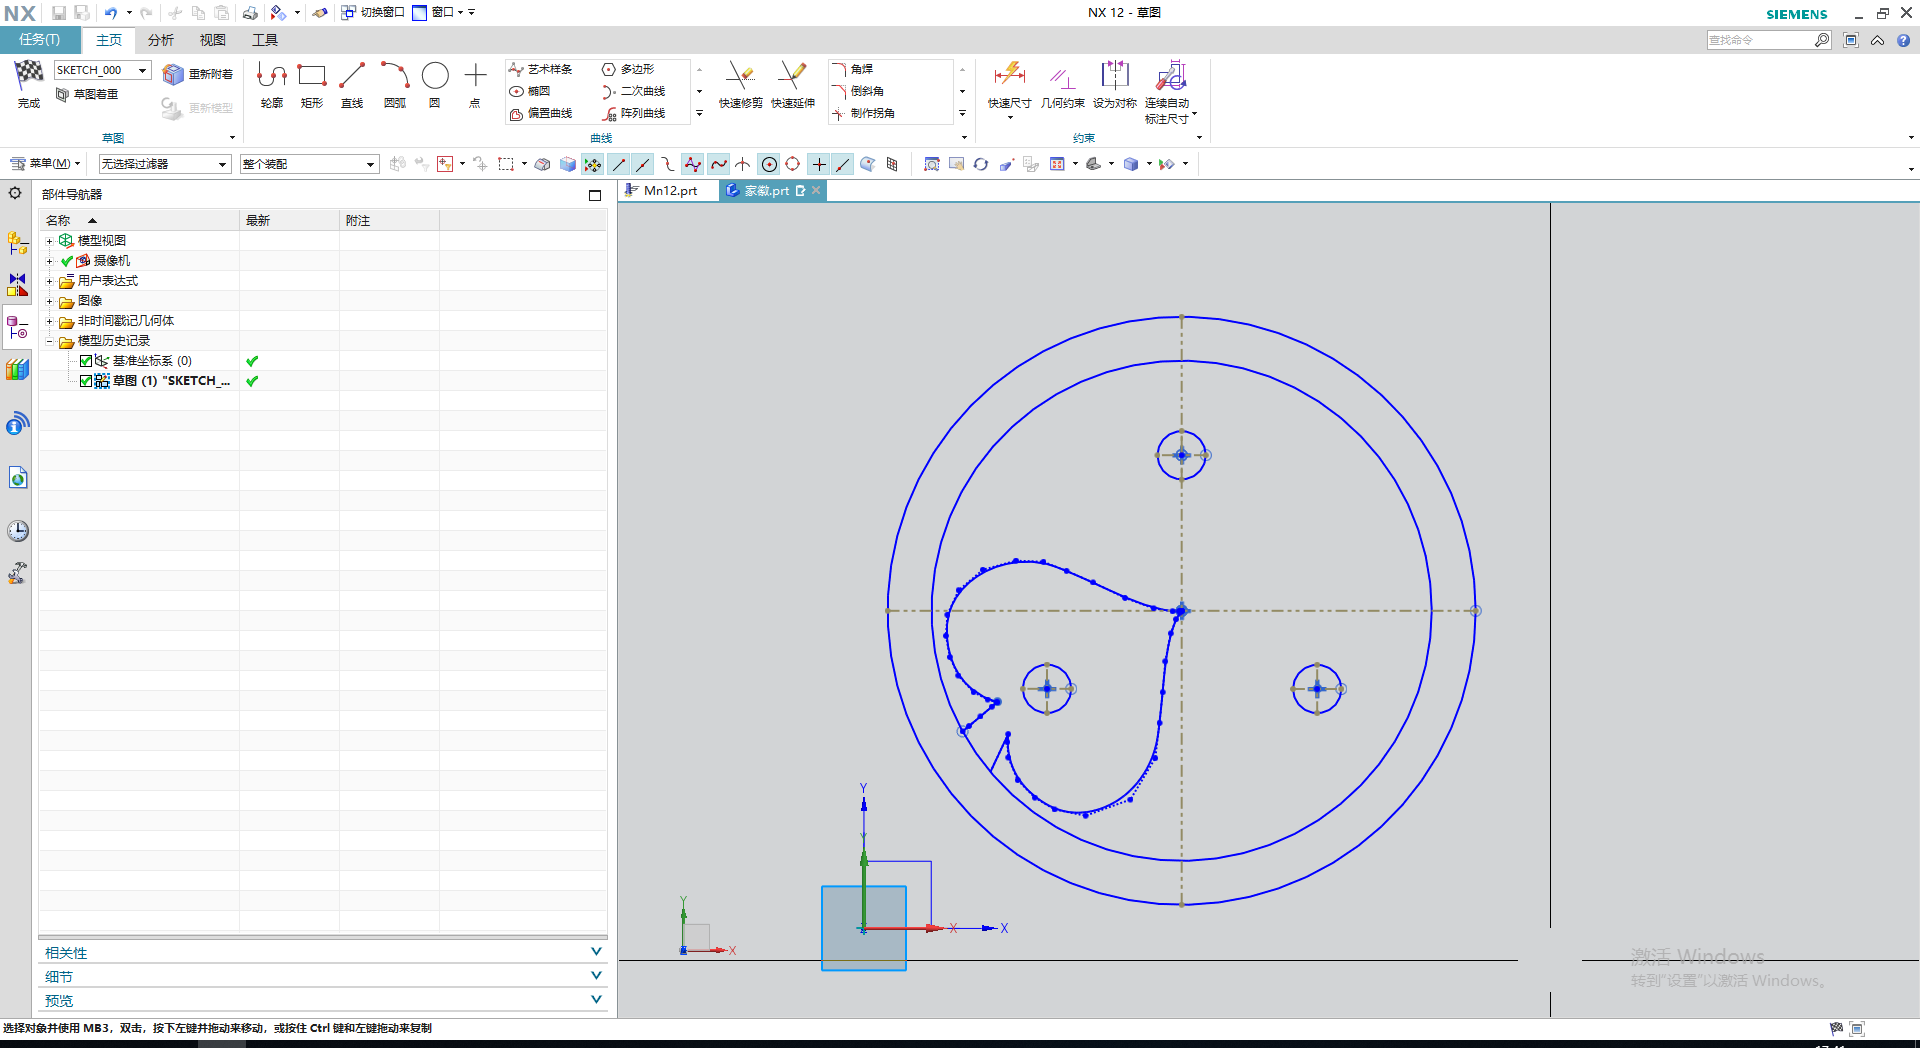Open the Assembly Navigator sidebar tab
The image size is (1920, 1048).
click(18, 243)
